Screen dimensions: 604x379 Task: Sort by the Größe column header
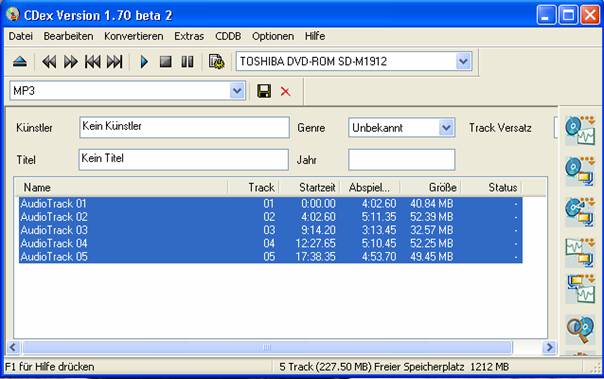click(430, 188)
